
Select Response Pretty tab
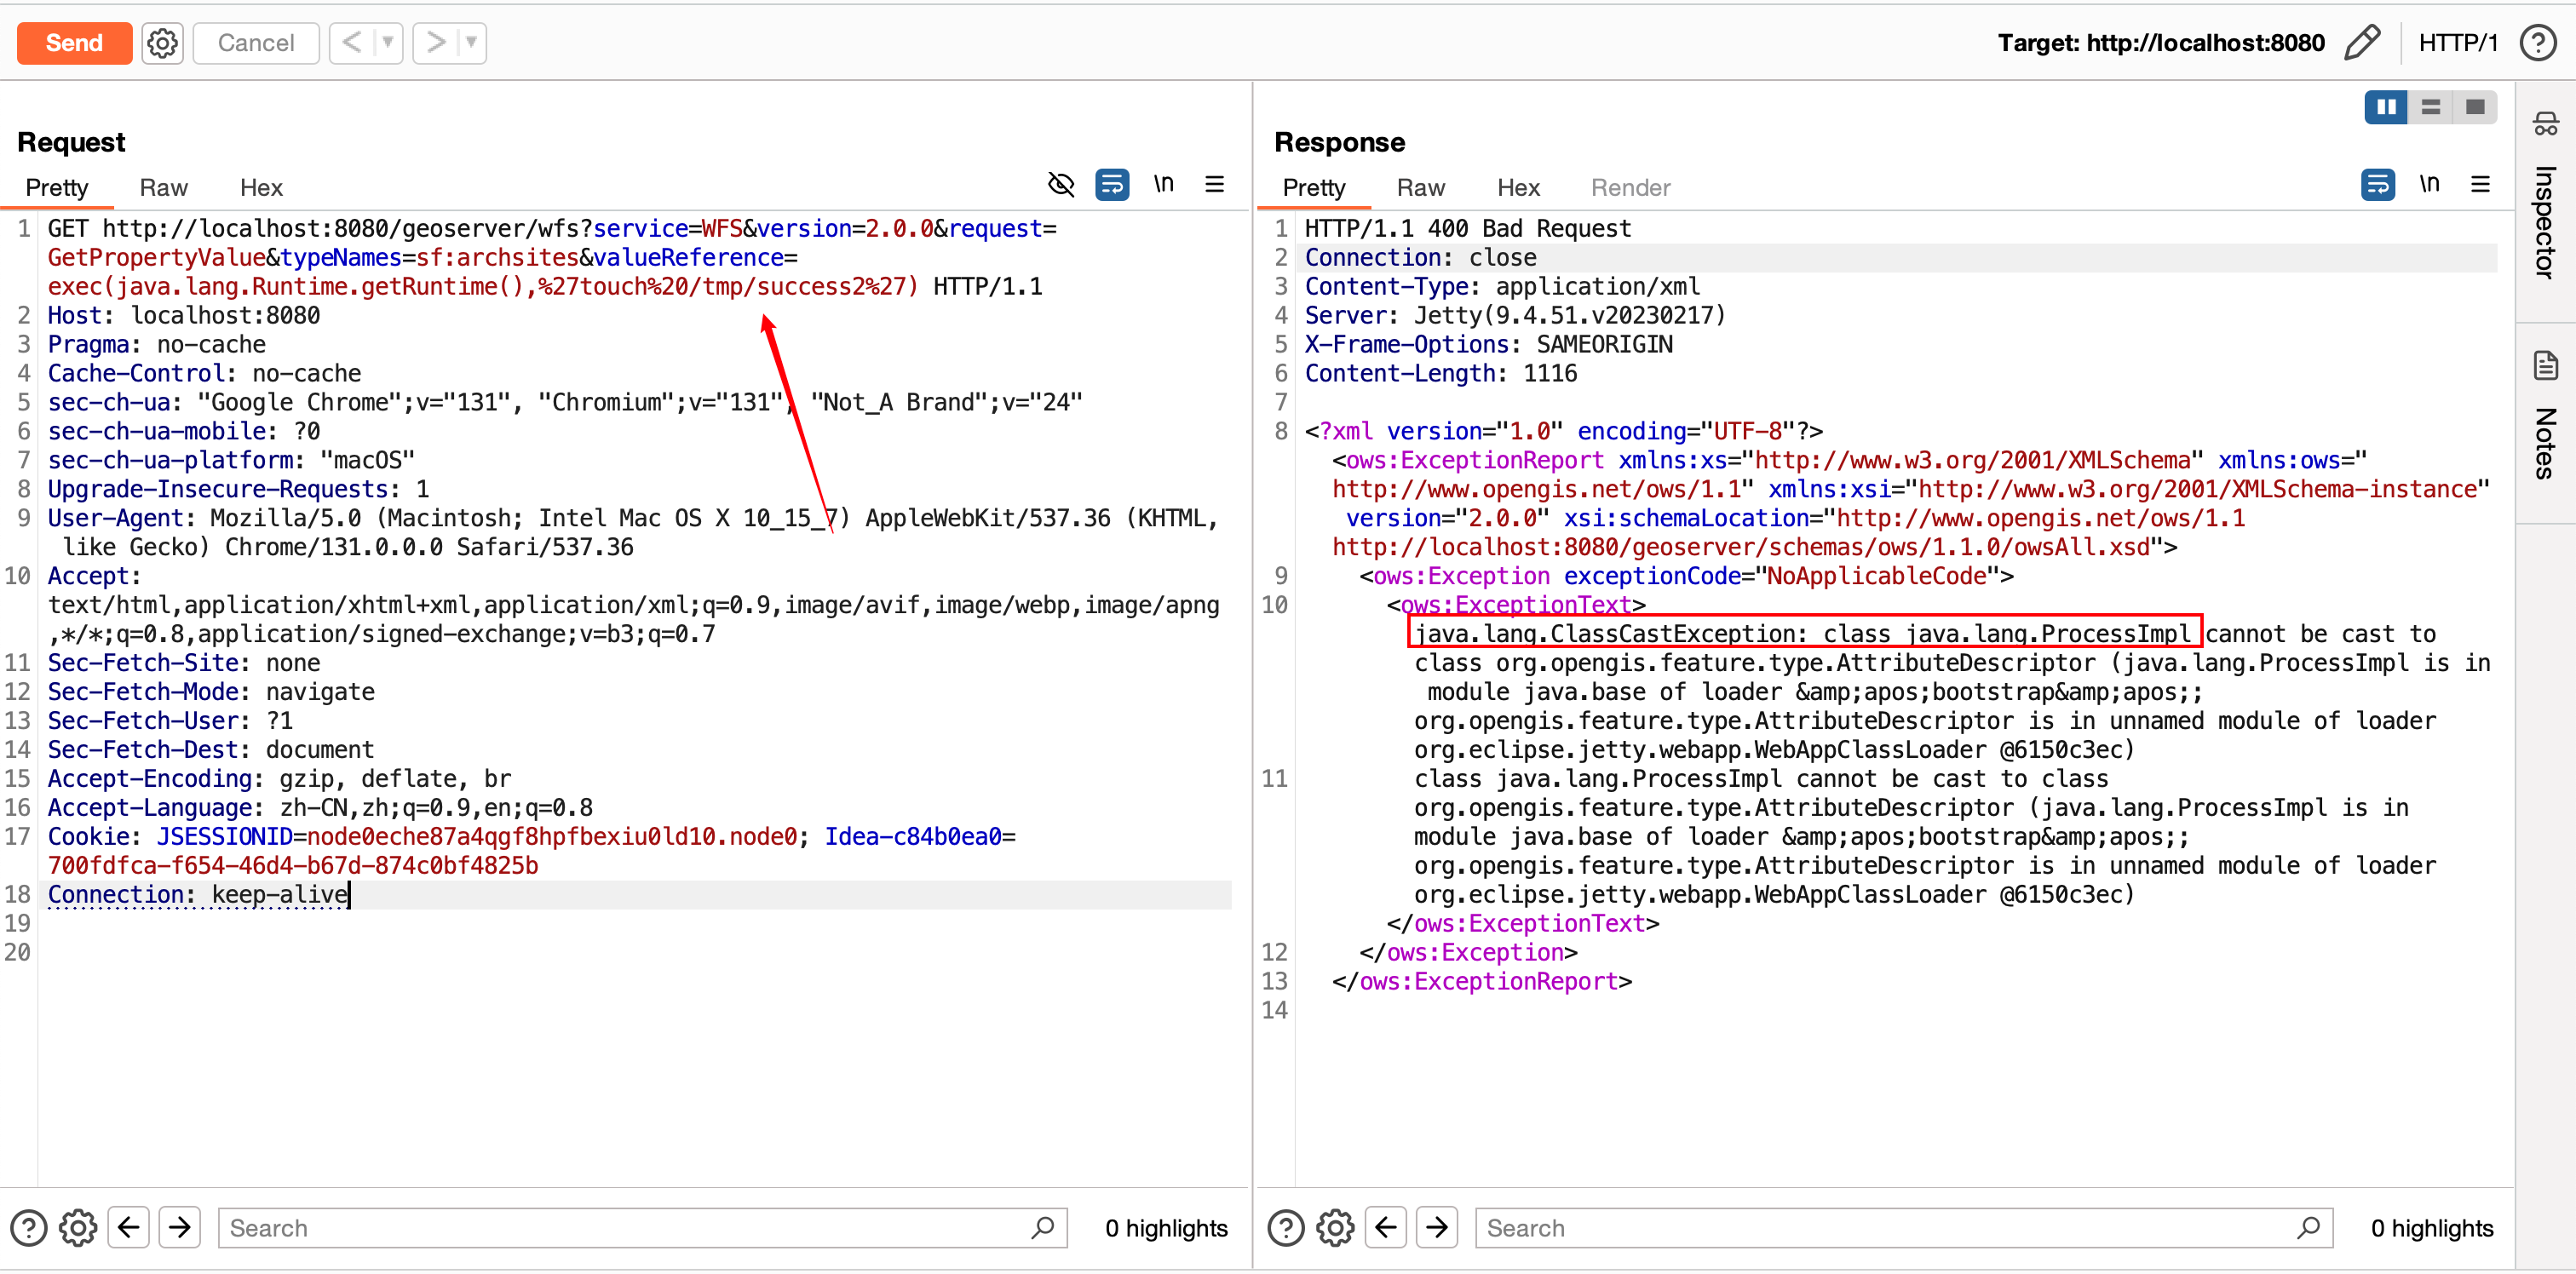click(1314, 187)
